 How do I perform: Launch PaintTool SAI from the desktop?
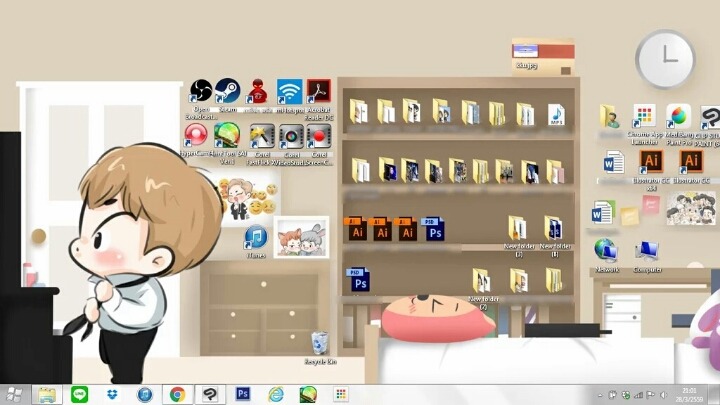[x=227, y=135]
